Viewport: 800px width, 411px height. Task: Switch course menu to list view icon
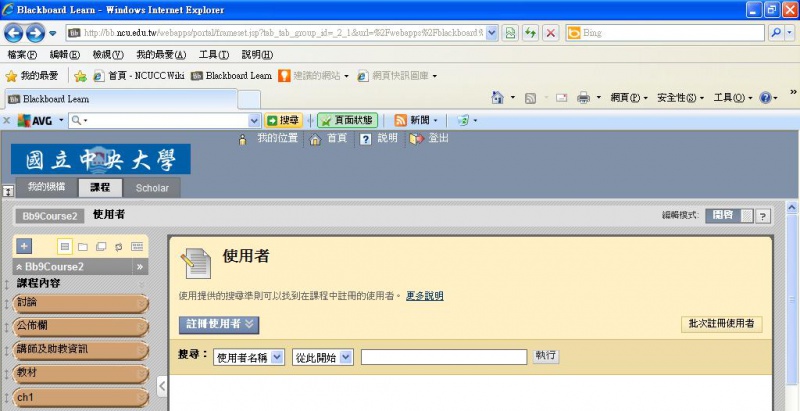(x=65, y=246)
